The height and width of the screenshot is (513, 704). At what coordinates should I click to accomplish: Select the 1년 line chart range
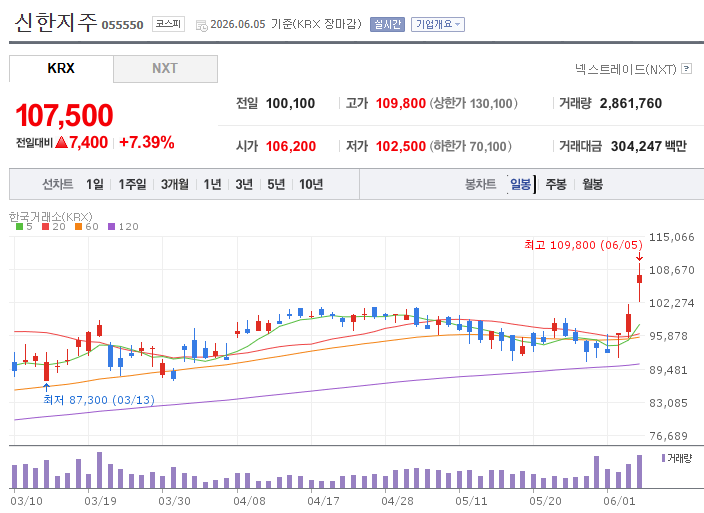pos(212,184)
